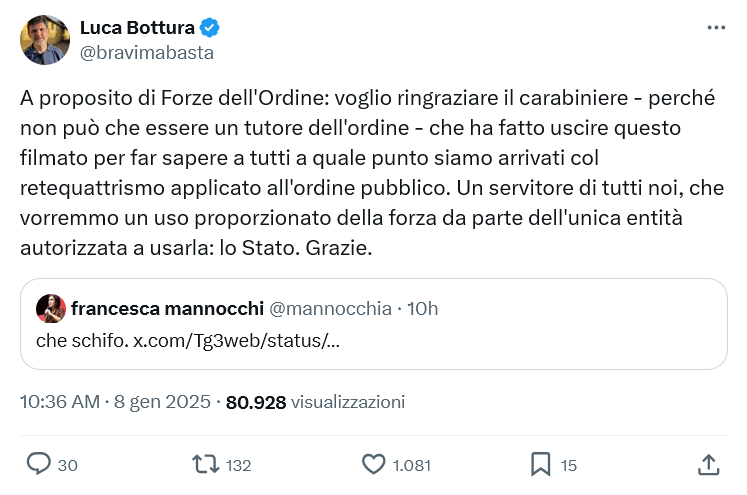
Task: Open the three-dot more options menu
Action: [x=716, y=29]
